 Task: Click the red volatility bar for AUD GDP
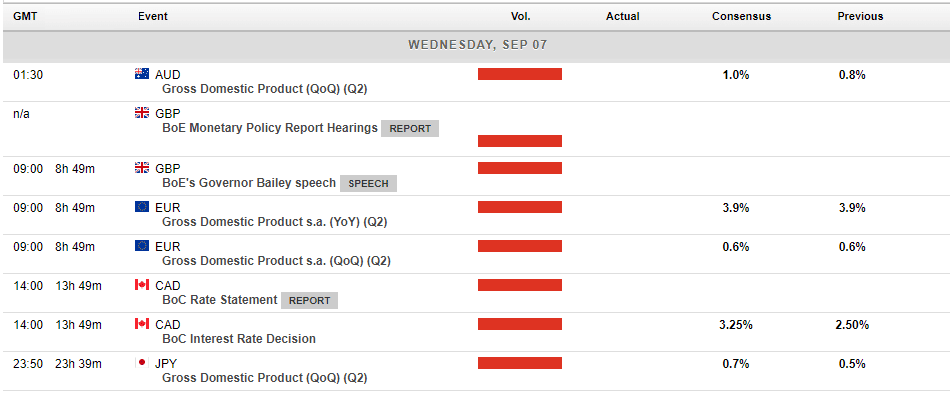pos(520,74)
